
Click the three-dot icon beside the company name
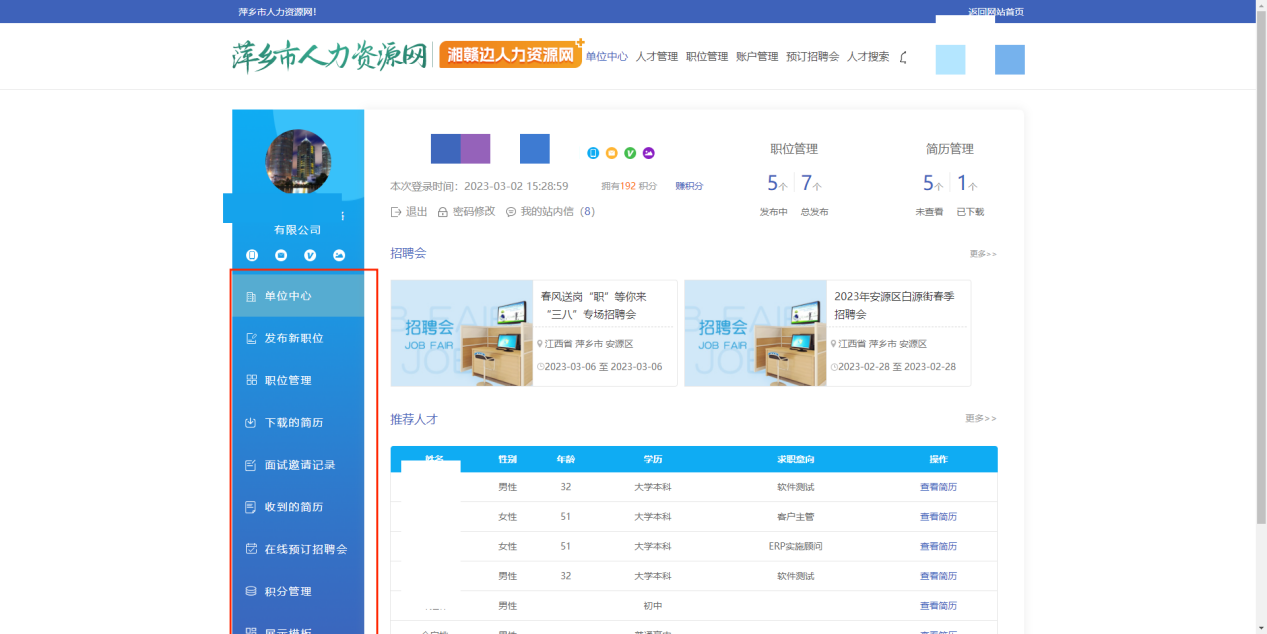[342, 215]
